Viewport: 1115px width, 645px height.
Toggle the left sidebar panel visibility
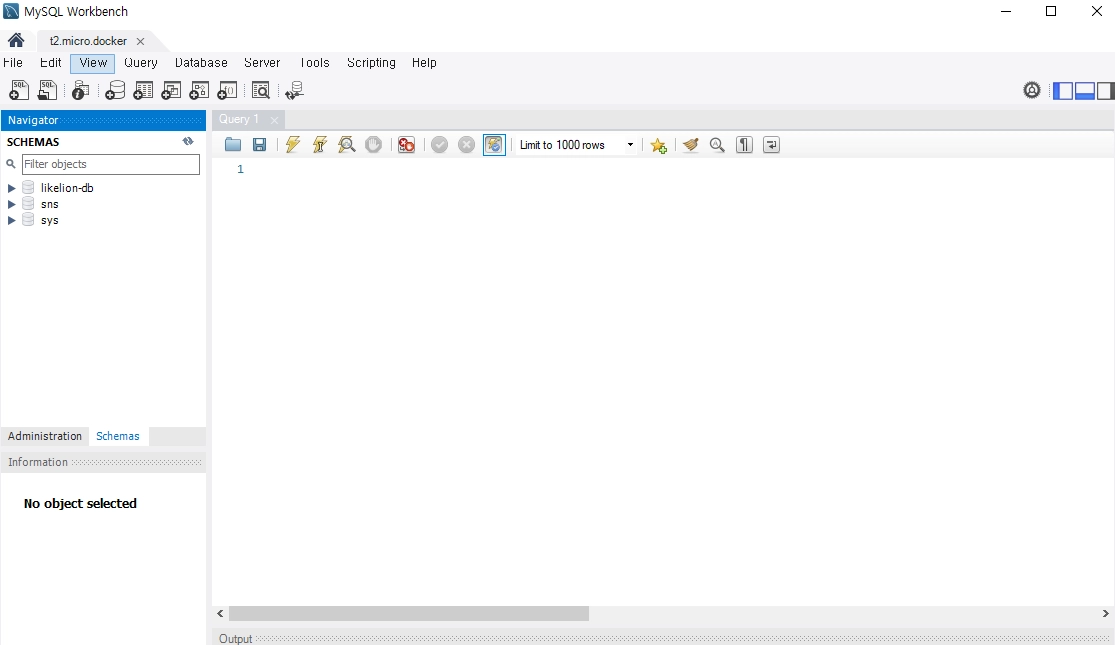pyautogui.click(x=1063, y=90)
